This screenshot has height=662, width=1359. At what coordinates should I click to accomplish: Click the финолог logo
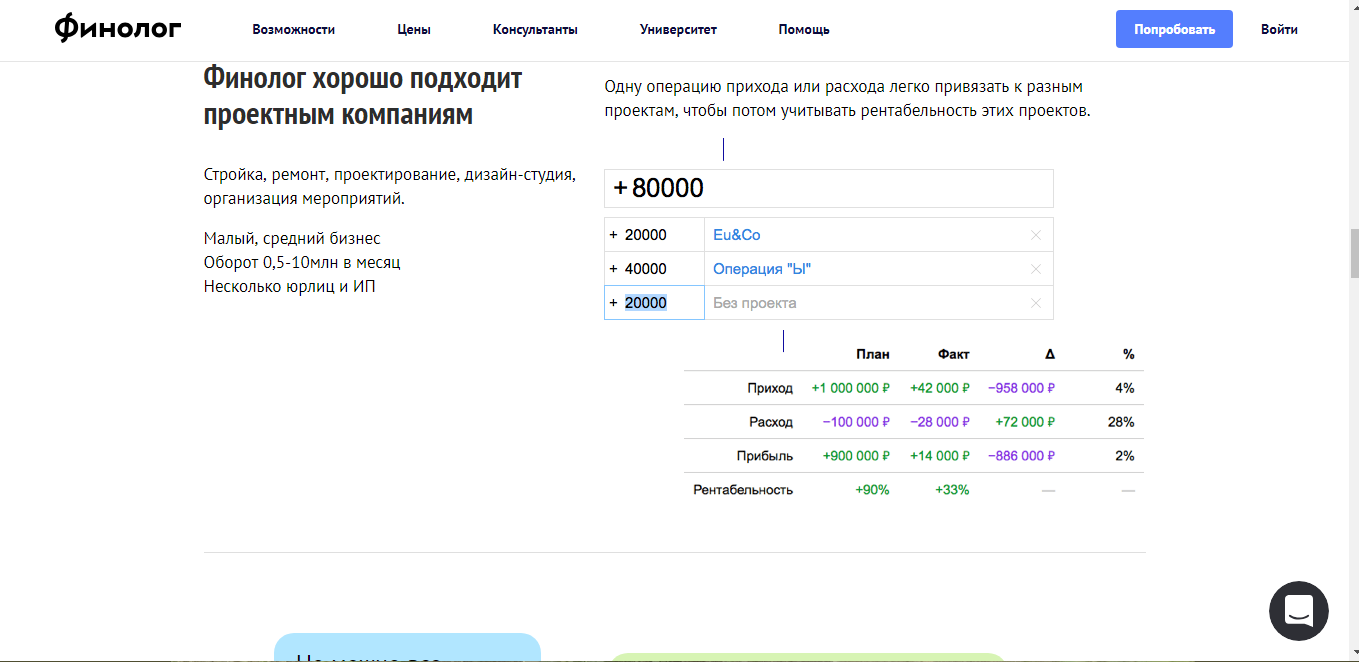tap(116, 28)
